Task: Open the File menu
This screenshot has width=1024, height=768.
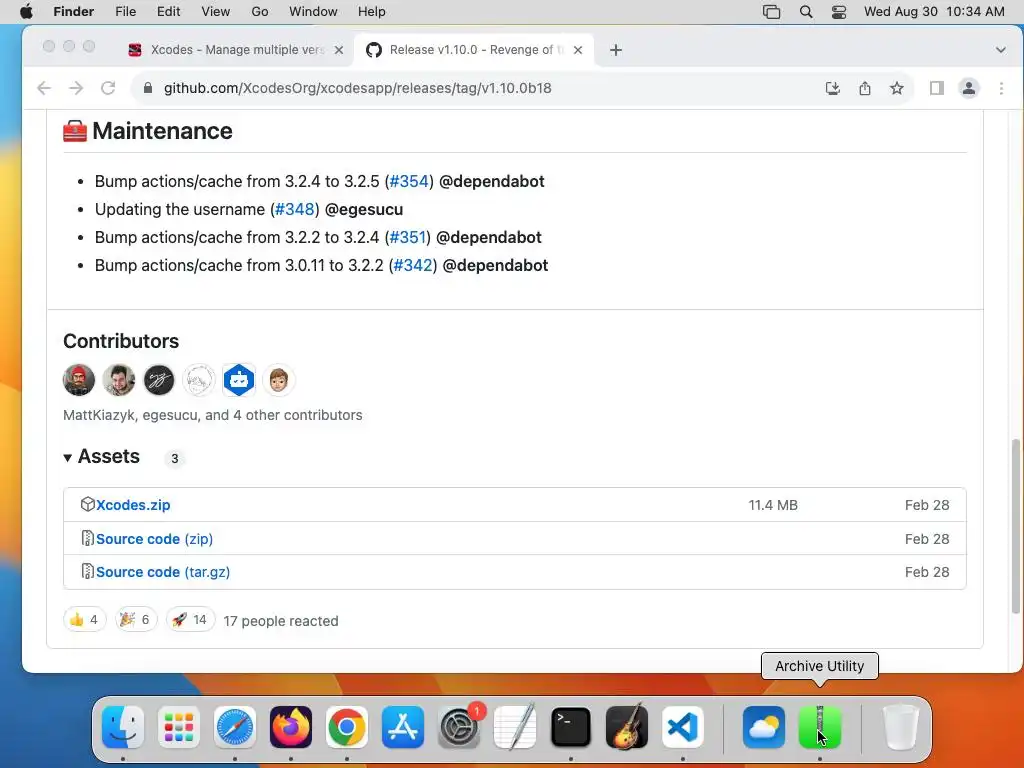Action: [125, 12]
